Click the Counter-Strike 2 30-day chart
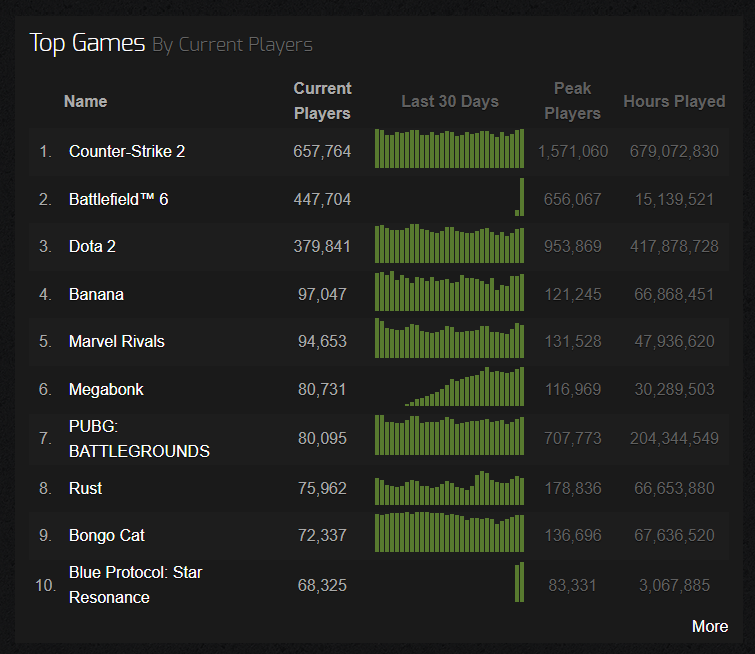This screenshot has height=654, width=755. pyautogui.click(x=449, y=148)
